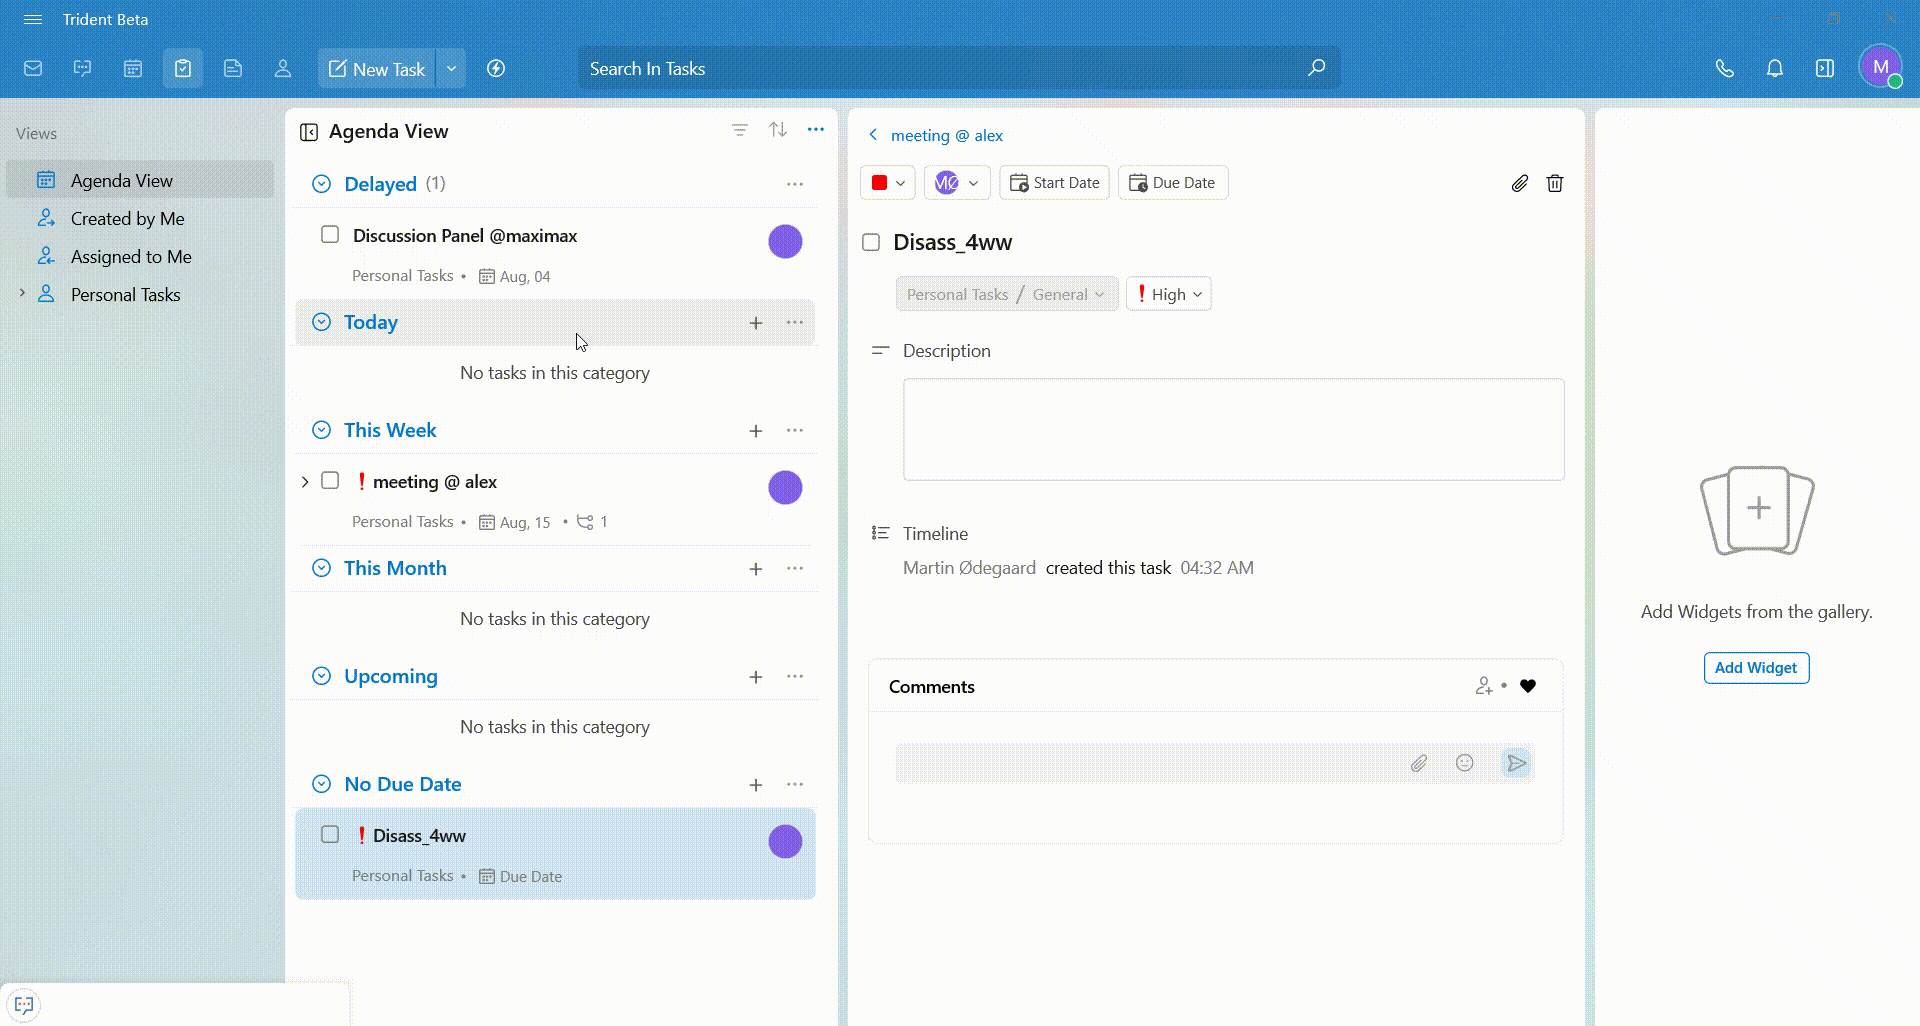This screenshot has width=1920, height=1026.
Task: Expand meeting @ alex subtasks
Action: [305, 482]
